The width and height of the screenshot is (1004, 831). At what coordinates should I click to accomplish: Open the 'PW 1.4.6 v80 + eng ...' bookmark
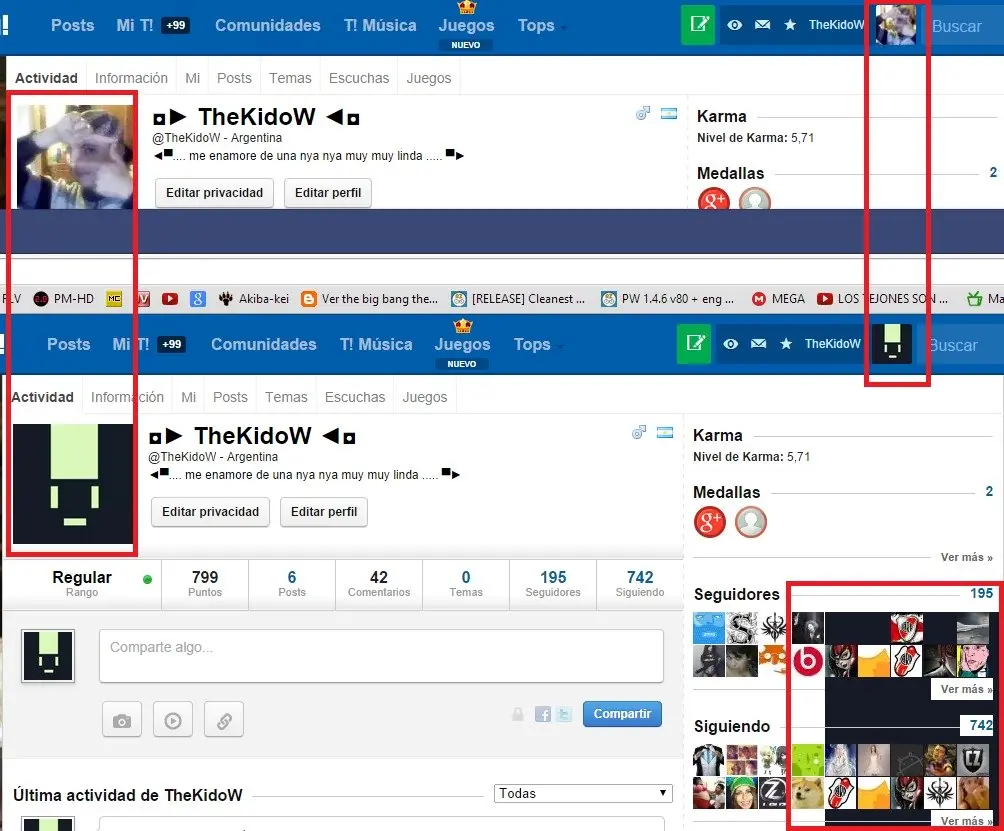pyautogui.click(x=668, y=299)
